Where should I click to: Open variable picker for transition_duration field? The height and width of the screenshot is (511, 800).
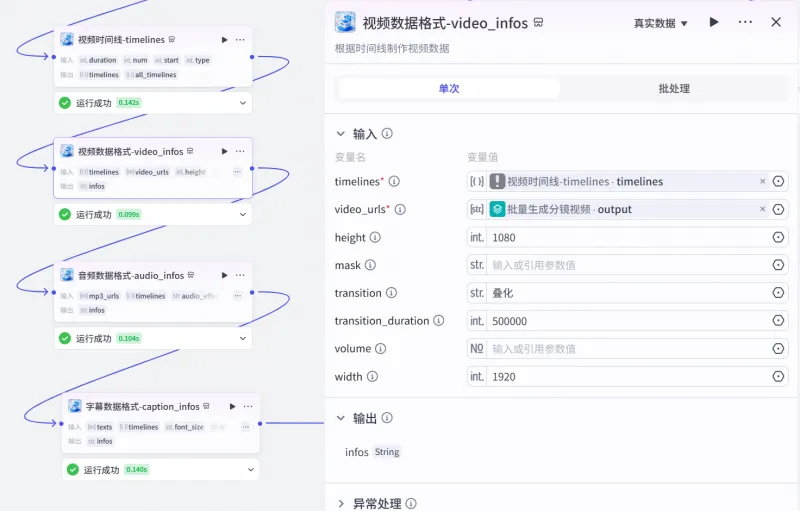pos(778,320)
